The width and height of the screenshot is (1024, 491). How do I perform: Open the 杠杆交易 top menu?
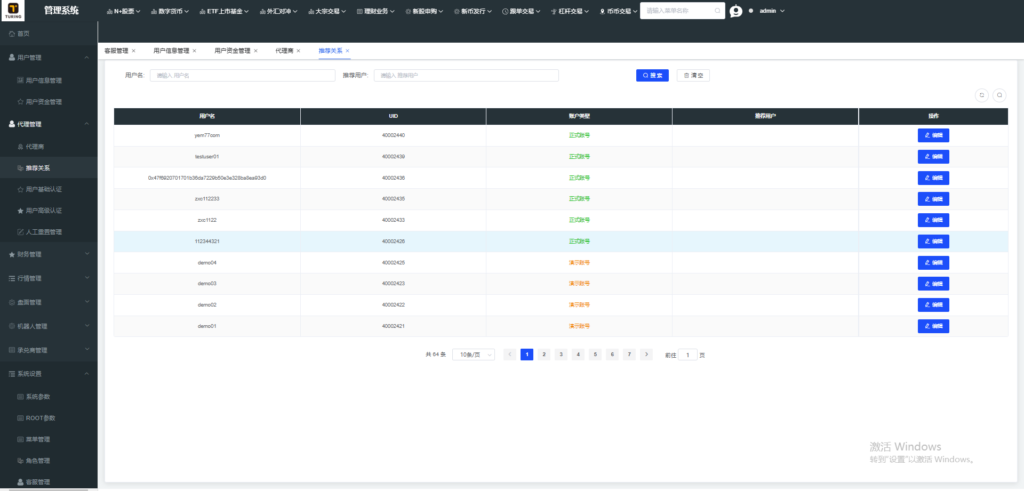pyautogui.click(x=570, y=11)
